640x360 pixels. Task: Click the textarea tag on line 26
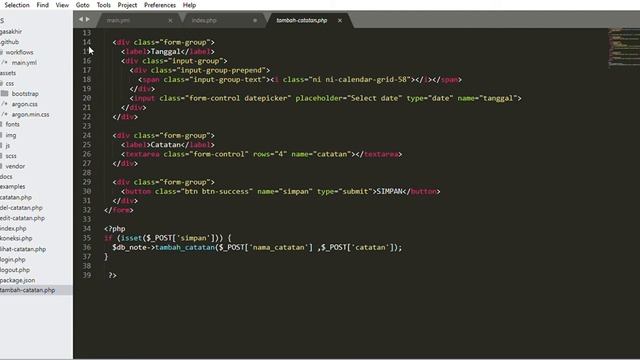(x=142, y=154)
